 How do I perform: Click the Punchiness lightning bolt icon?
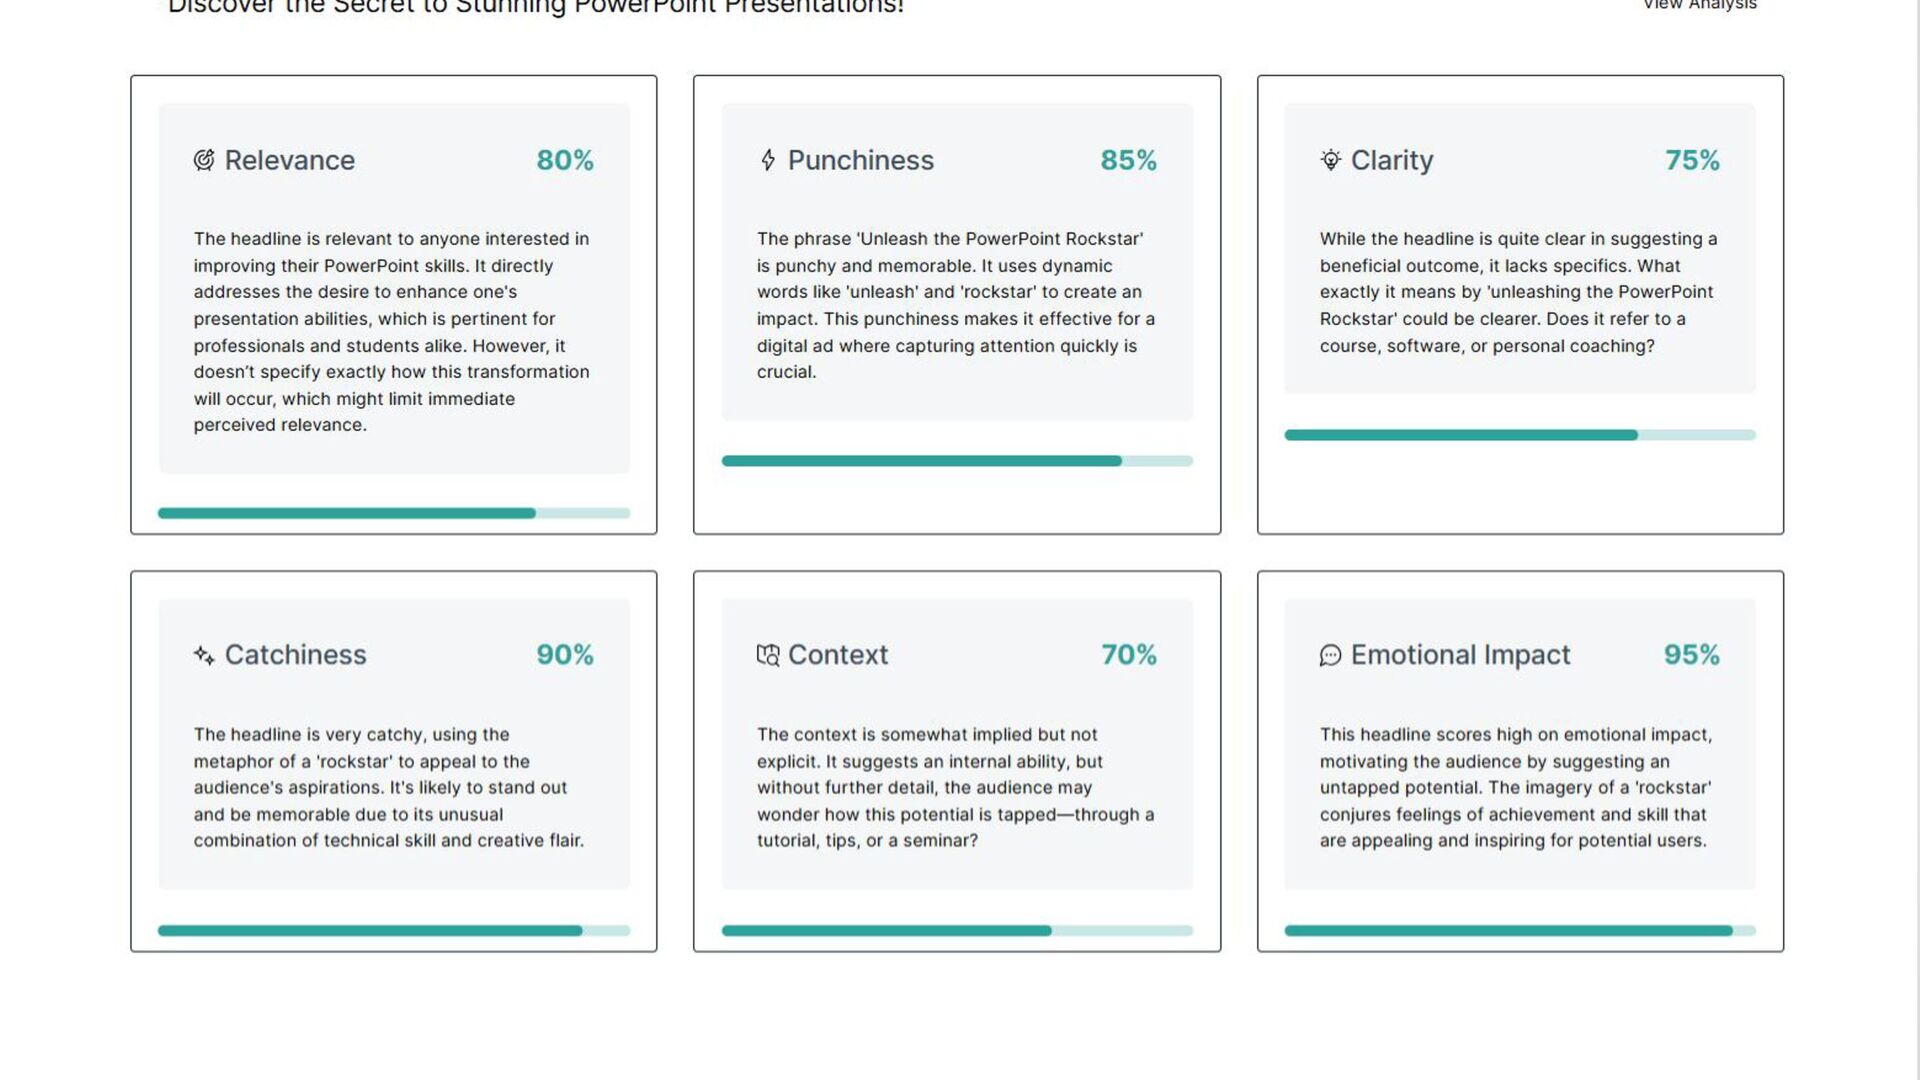(768, 160)
